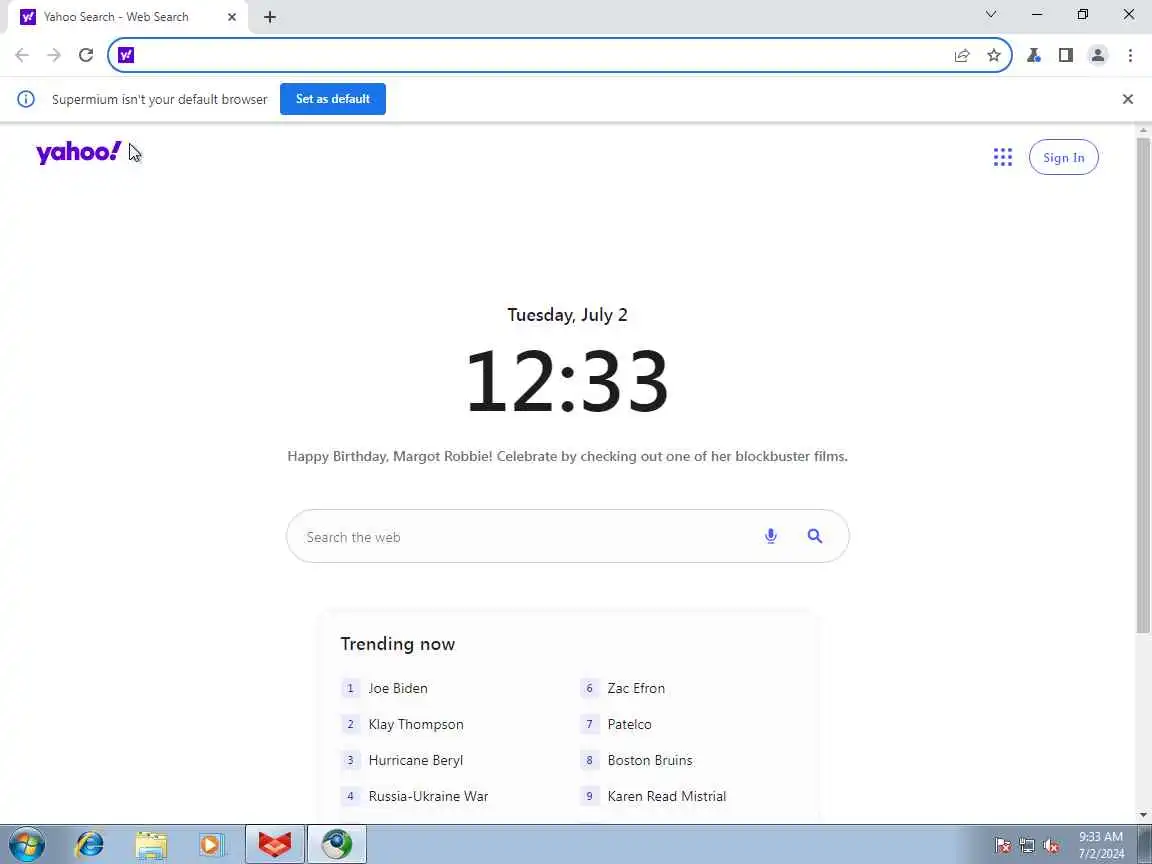Open Action Center flag in system tray
Image resolution: width=1152 pixels, height=864 pixels.
click(1002, 845)
